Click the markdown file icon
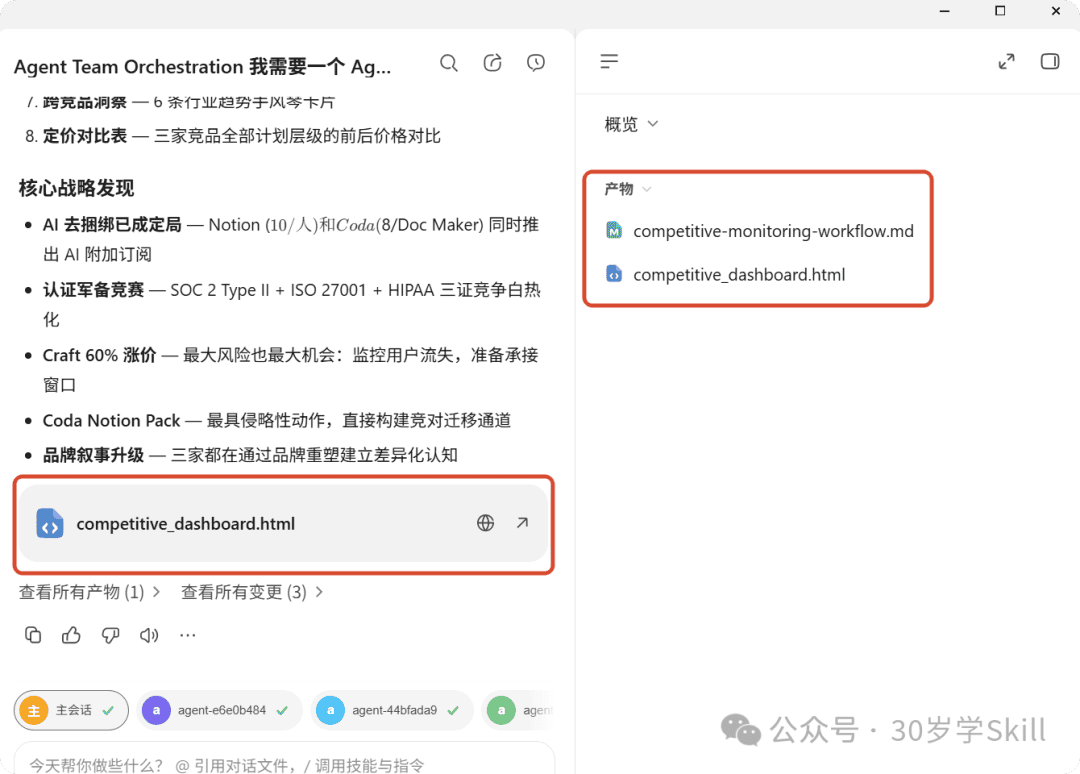Viewport: 1080px width, 774px height. point(614,231)
